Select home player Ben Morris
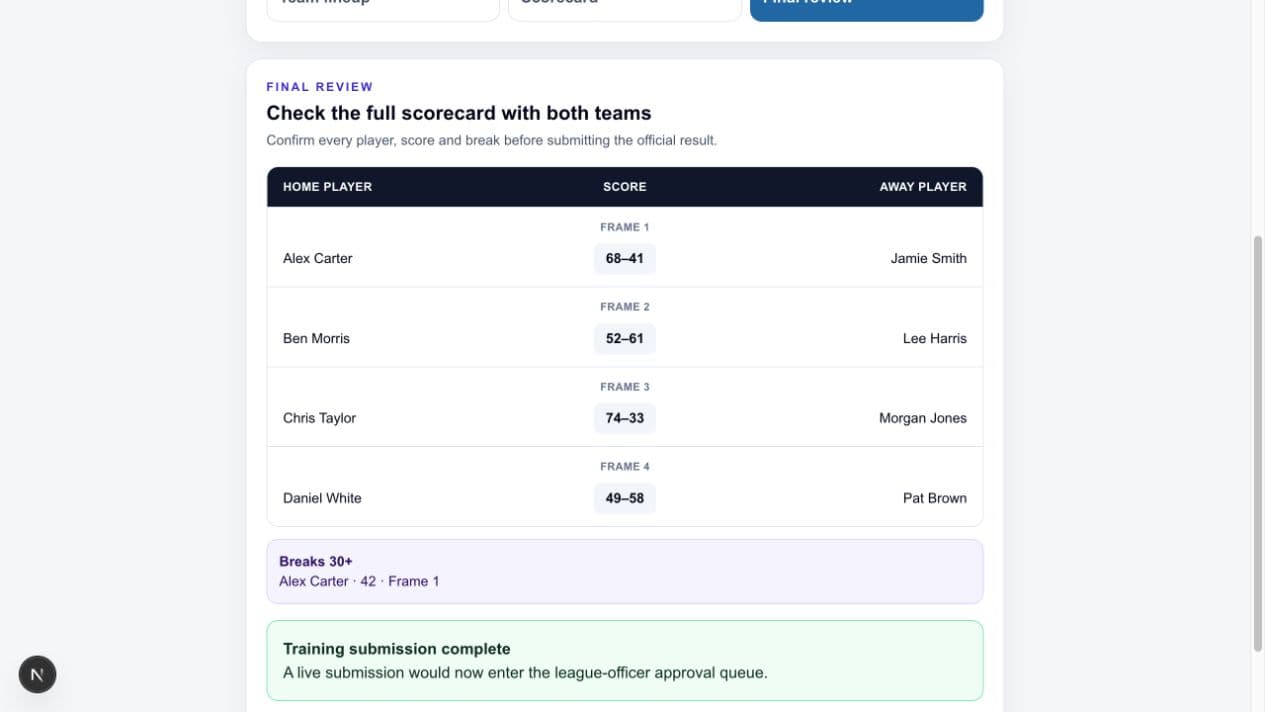 (x=316, y=338)
